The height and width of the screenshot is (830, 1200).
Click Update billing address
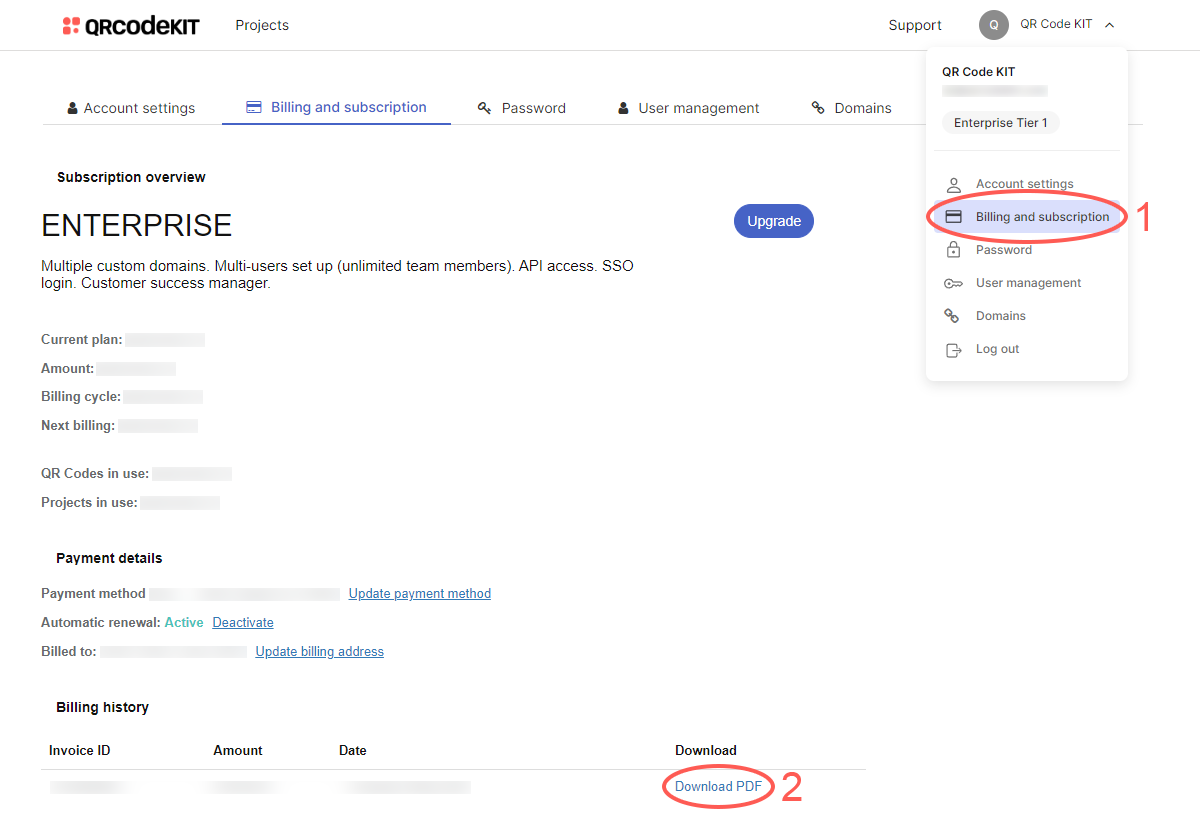(319, 651)
